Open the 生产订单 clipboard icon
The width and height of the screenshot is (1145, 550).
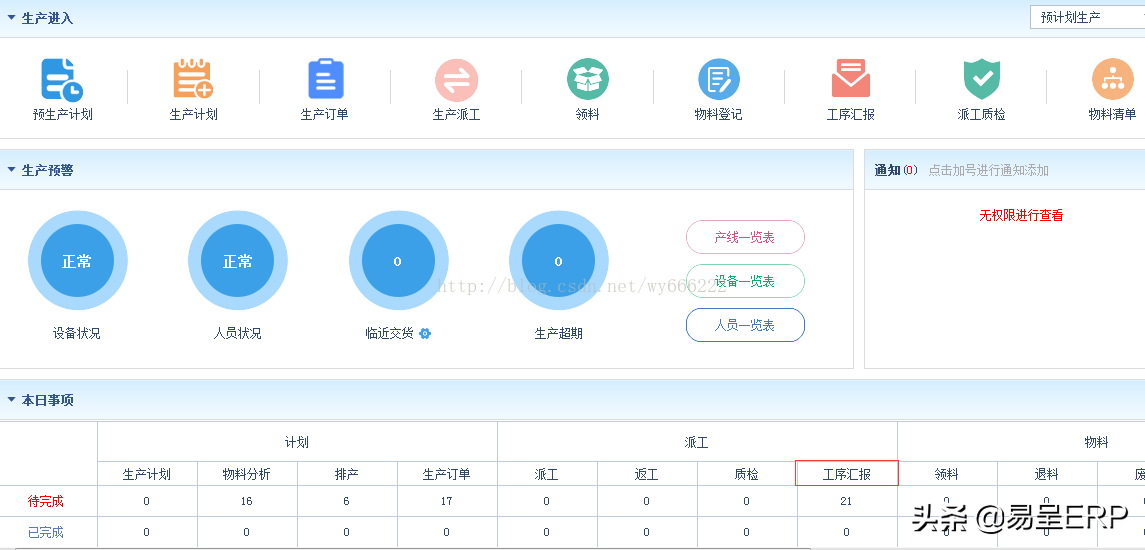pyautogui.click(x=325, y=79)
